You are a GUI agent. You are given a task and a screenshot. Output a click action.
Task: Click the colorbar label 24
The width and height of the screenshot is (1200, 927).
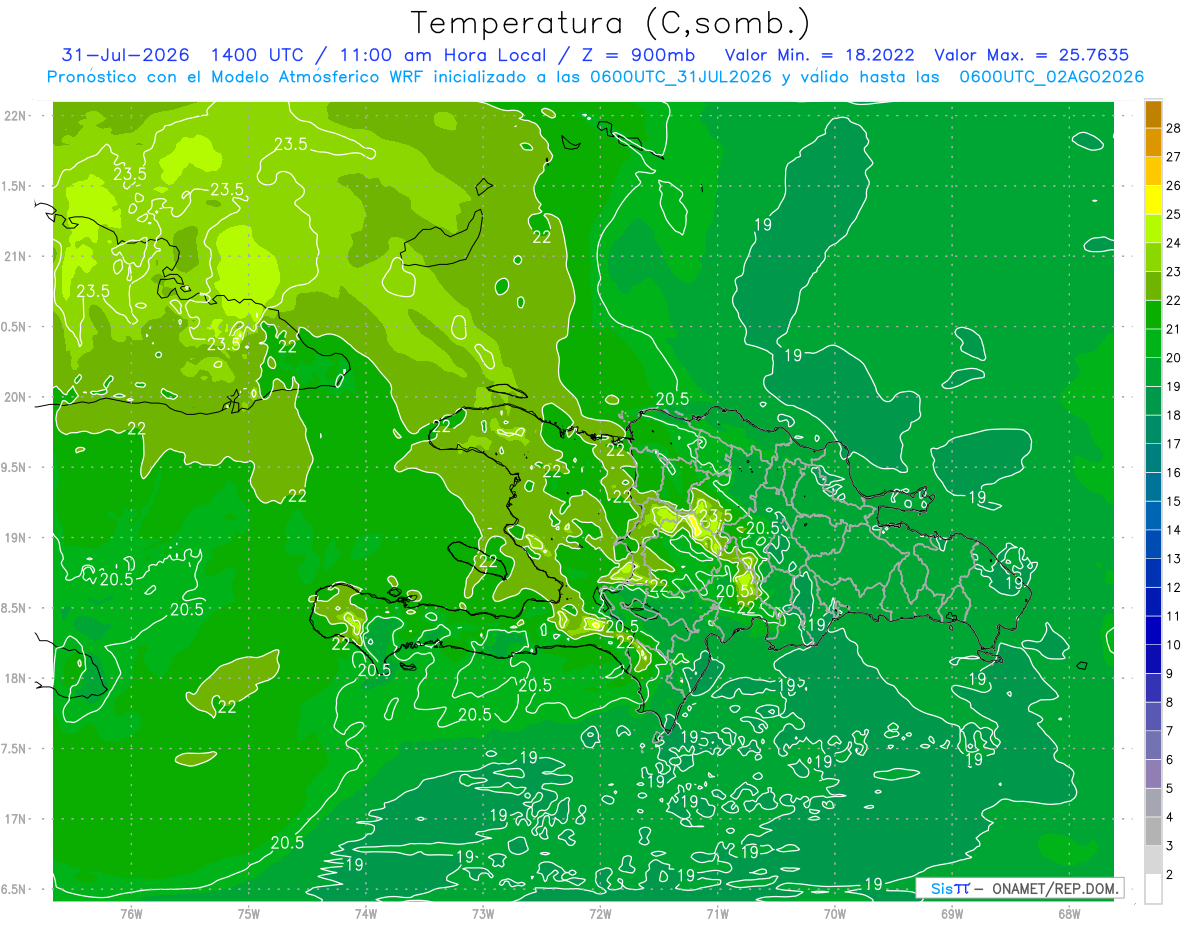[1175, 243]
